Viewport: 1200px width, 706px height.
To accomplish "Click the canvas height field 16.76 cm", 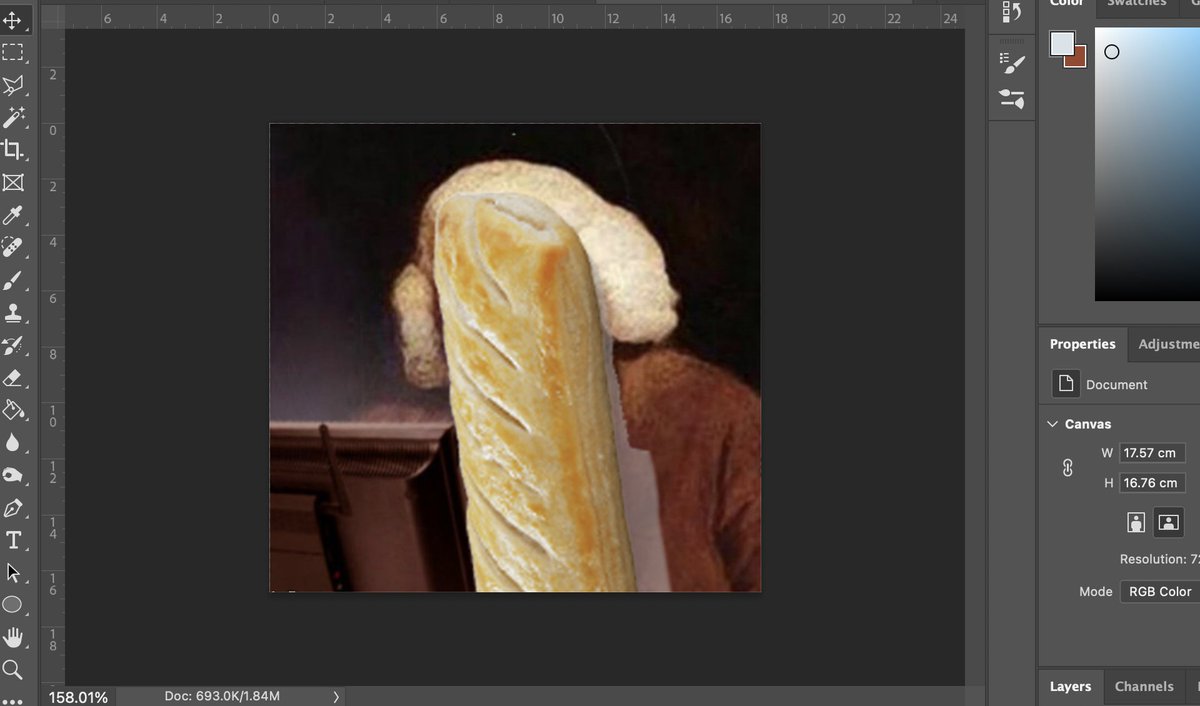I will tap(1151, 483).
